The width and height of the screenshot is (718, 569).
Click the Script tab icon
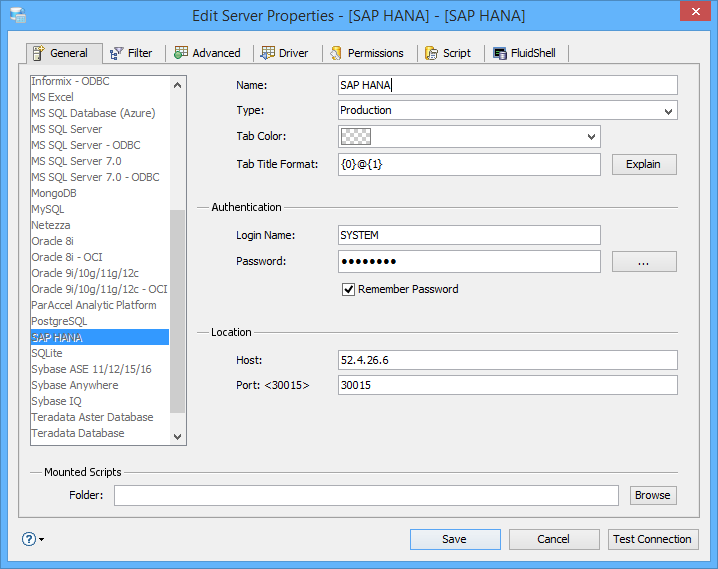(431, 53)
